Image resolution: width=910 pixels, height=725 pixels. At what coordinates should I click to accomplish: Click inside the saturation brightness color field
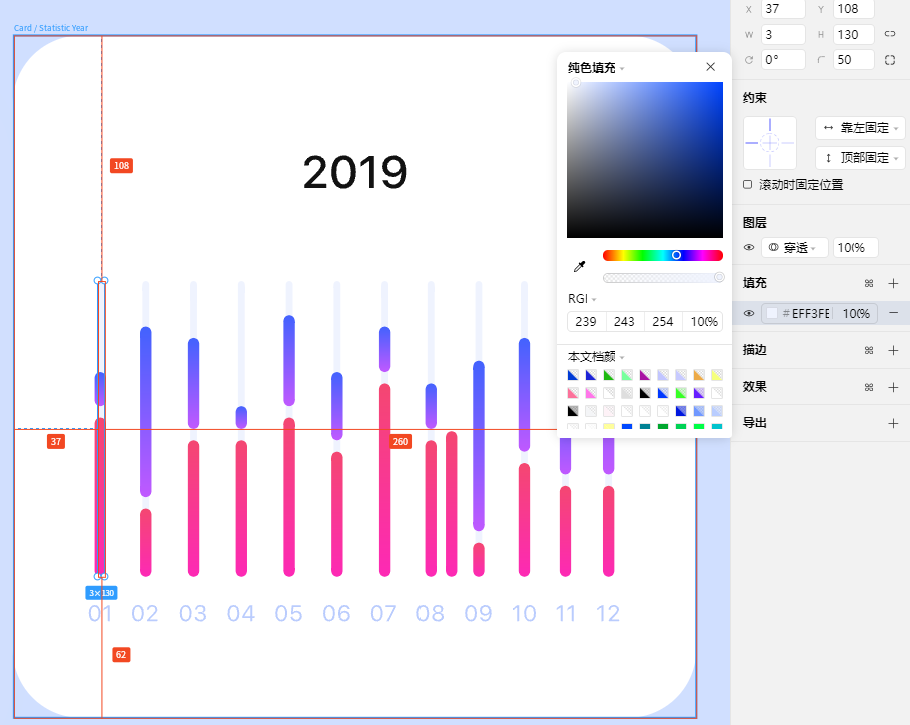click(x=645, y=160)
